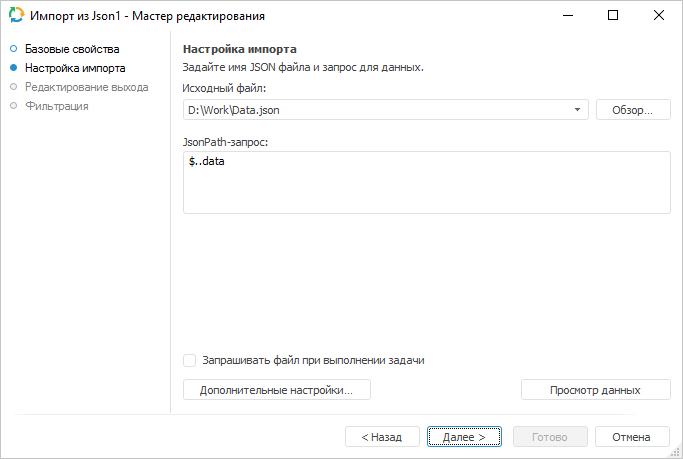Select the Базовые свойства step bullet
683x459 pixels.
(x=13, y=49)
